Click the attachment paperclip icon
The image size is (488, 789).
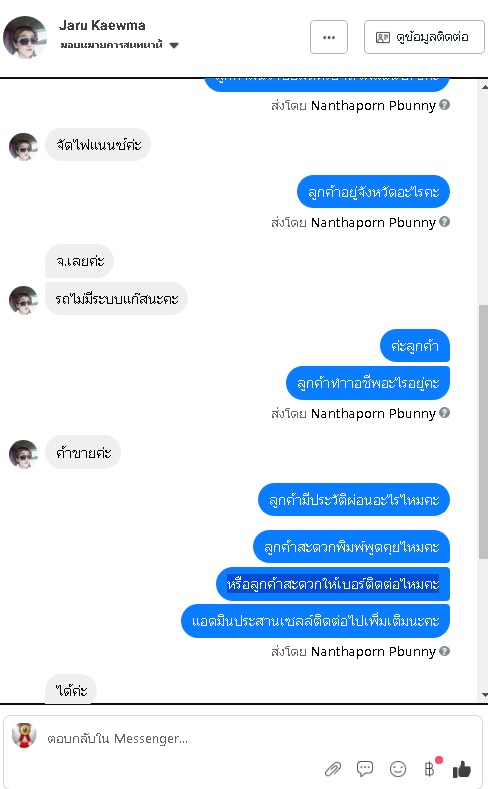tap(333, 768)
